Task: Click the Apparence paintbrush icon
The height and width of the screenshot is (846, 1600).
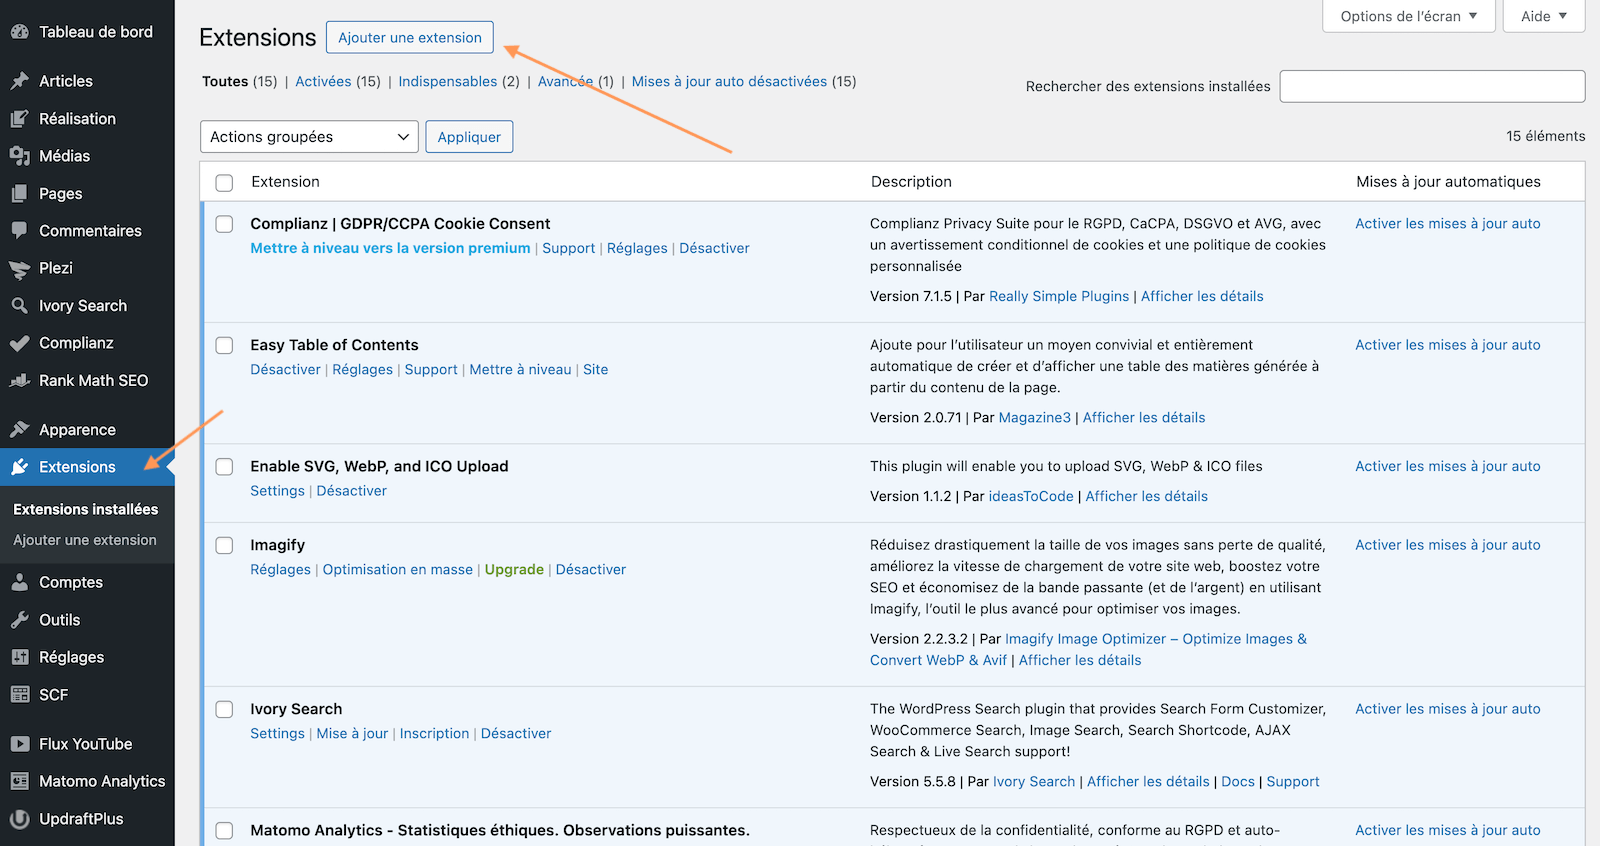Action: pos(20,430)
